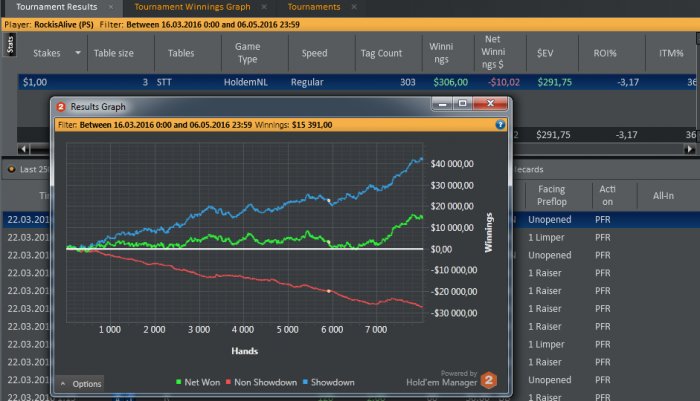Image resolution: width=700 pixels, height=401 pixels.
Task: Click the $306,00 winnings cell
Action: coord(450,82)
